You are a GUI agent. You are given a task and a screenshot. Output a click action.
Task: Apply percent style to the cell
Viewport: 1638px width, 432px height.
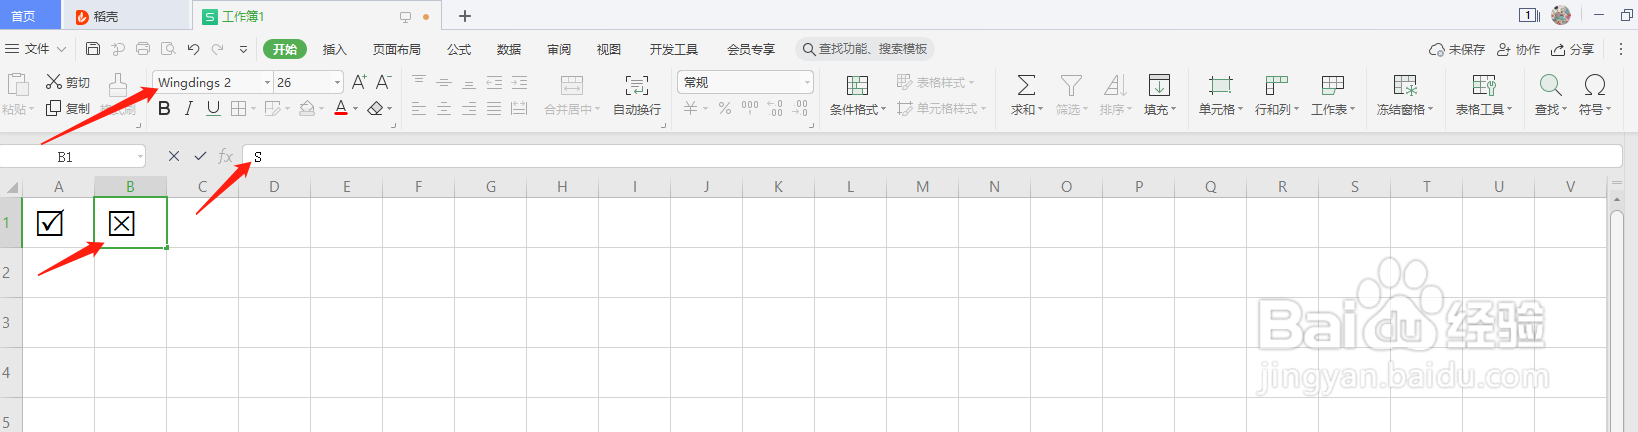724,108
